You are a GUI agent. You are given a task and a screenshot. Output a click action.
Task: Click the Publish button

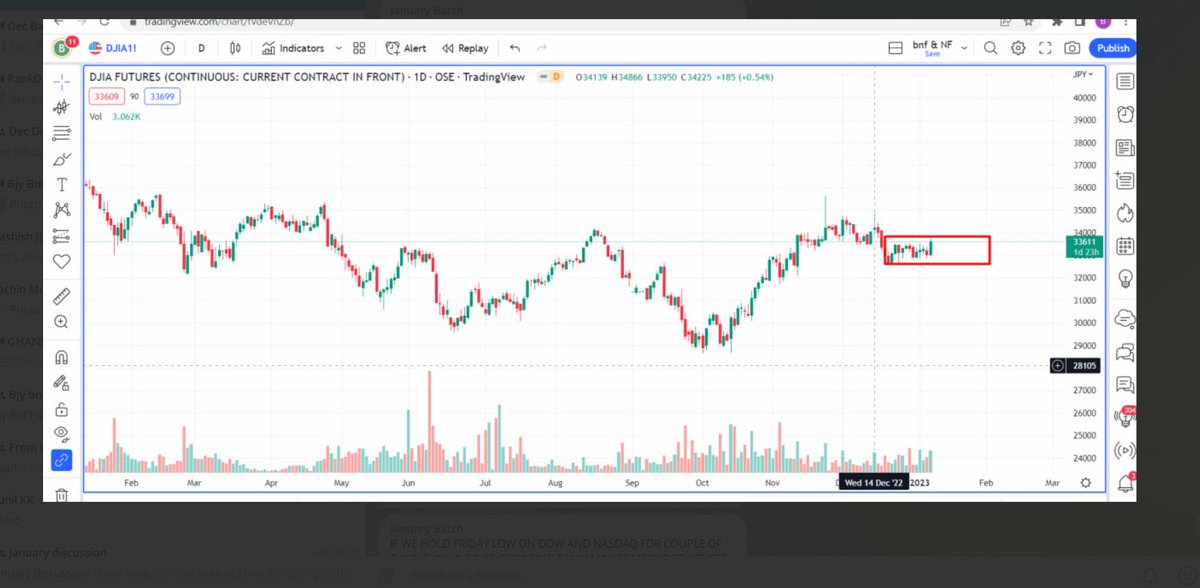(x=1113, y=47)
